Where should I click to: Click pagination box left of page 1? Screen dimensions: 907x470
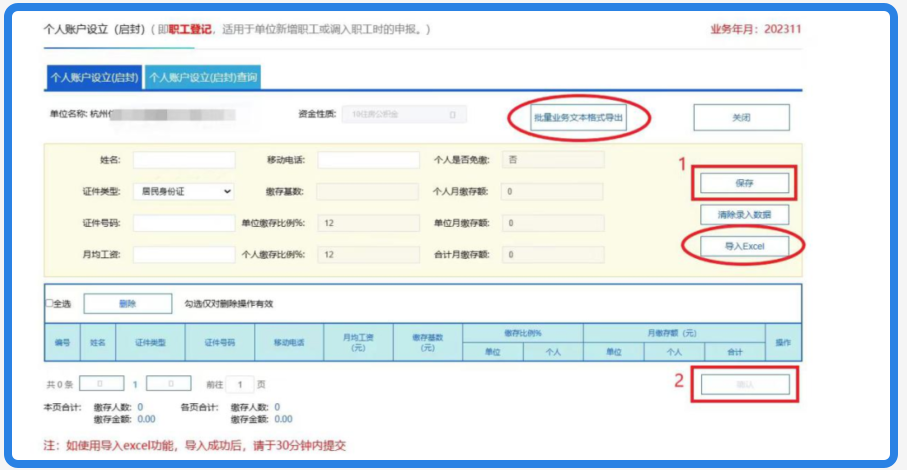click(x=101, y=383)
